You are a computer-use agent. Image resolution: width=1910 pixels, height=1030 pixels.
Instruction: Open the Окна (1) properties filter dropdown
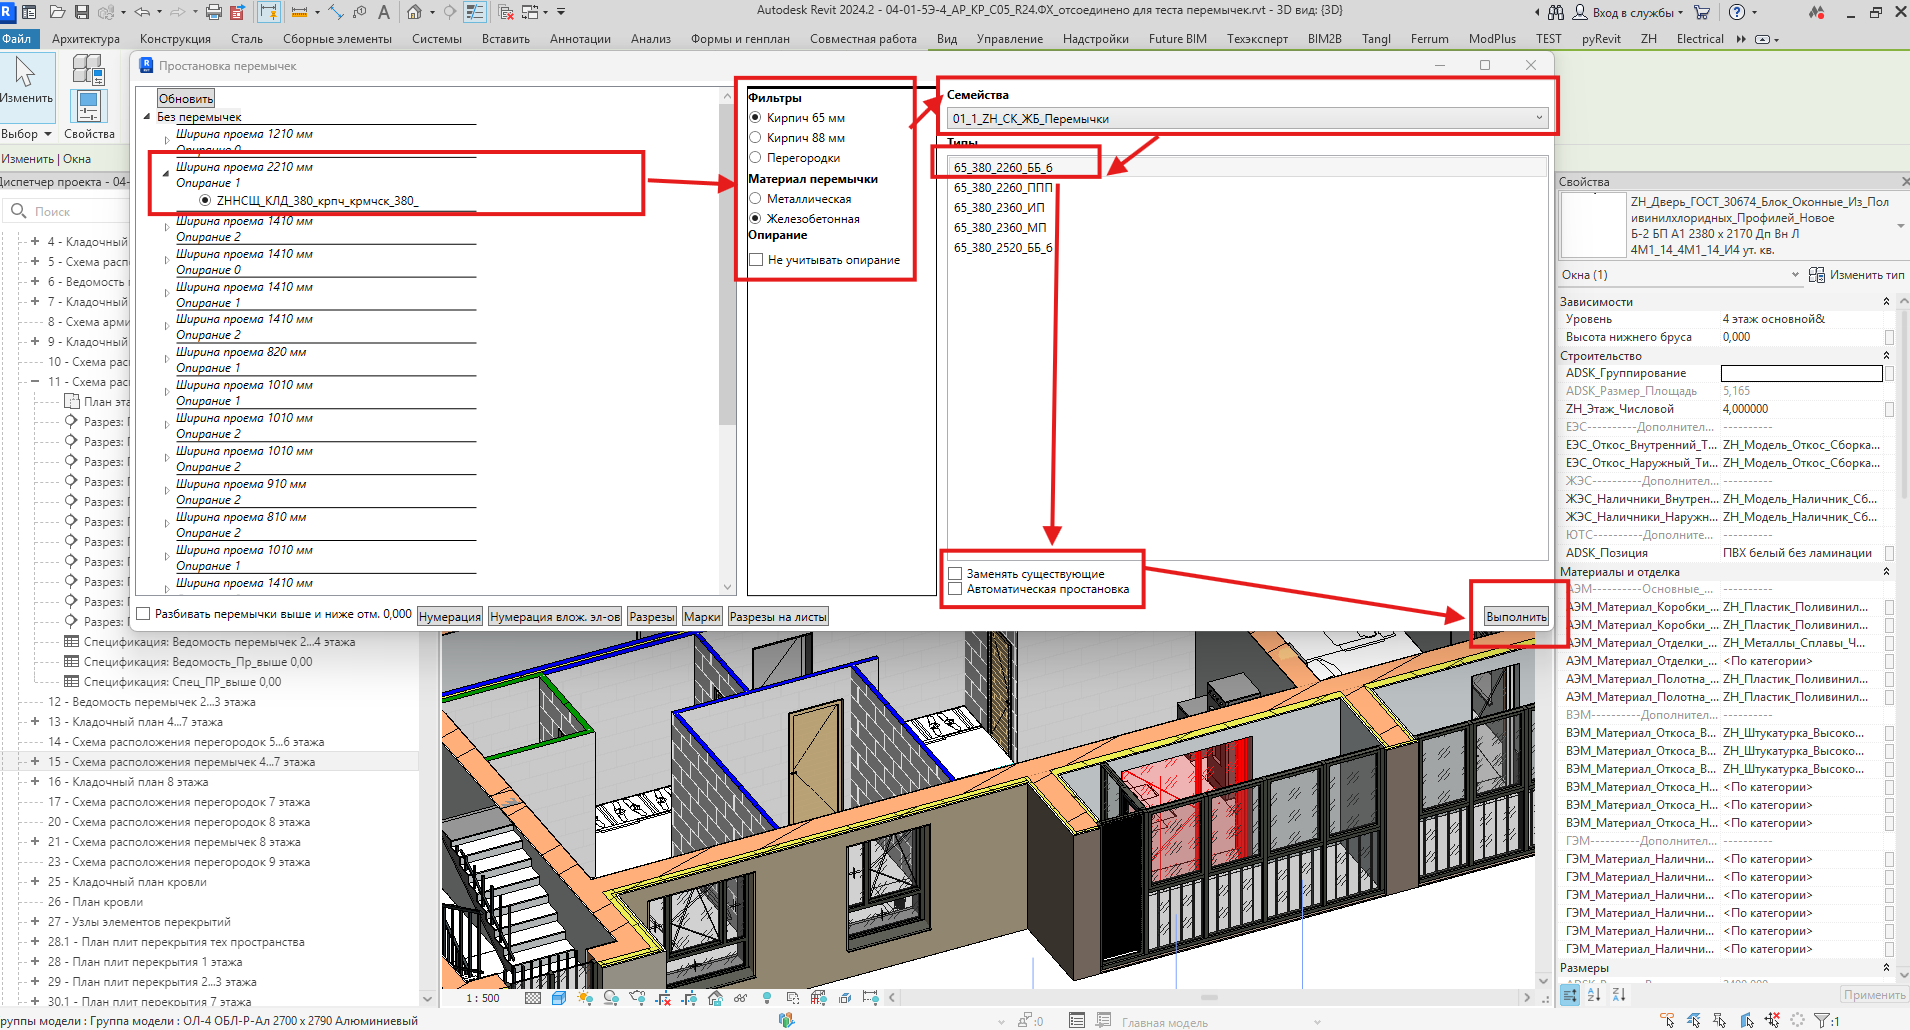pyautogui.click(x=1680, y=275)
